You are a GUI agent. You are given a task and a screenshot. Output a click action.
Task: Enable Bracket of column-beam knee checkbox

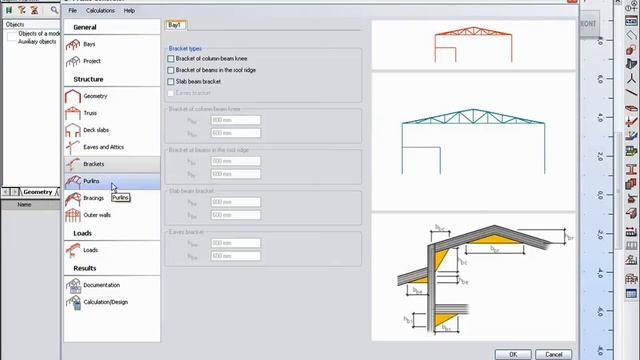pyautogui.click(x=171, y=59)
